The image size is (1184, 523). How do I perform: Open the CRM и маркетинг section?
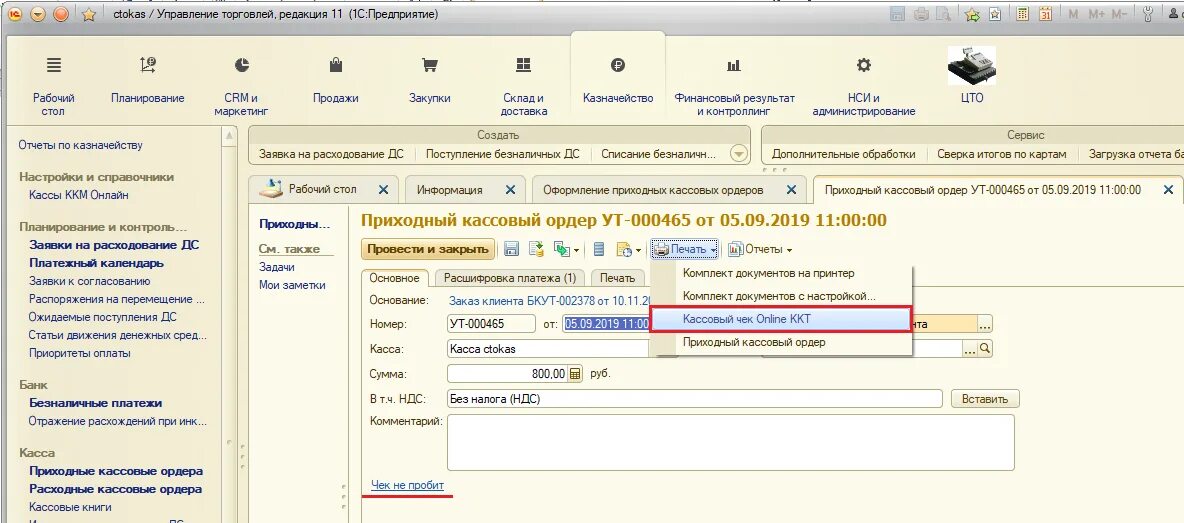coord(242,87)
